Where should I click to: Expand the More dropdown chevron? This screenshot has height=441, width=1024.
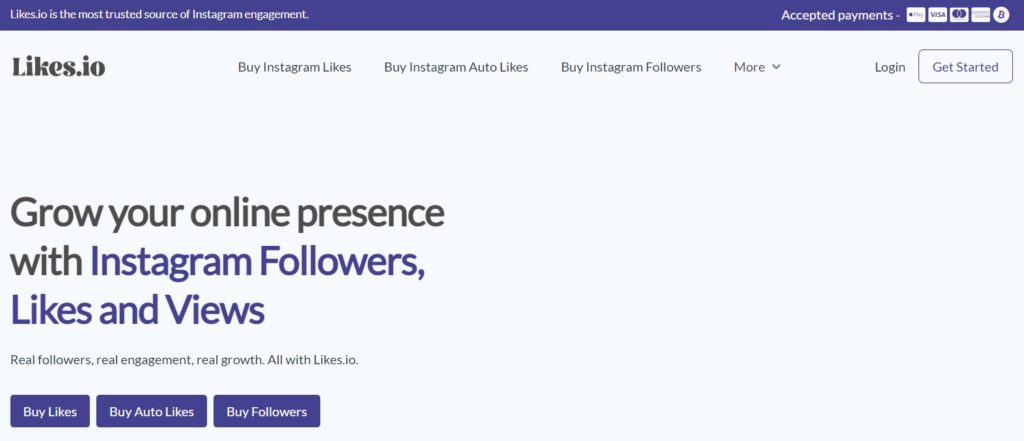click(776, 67)
